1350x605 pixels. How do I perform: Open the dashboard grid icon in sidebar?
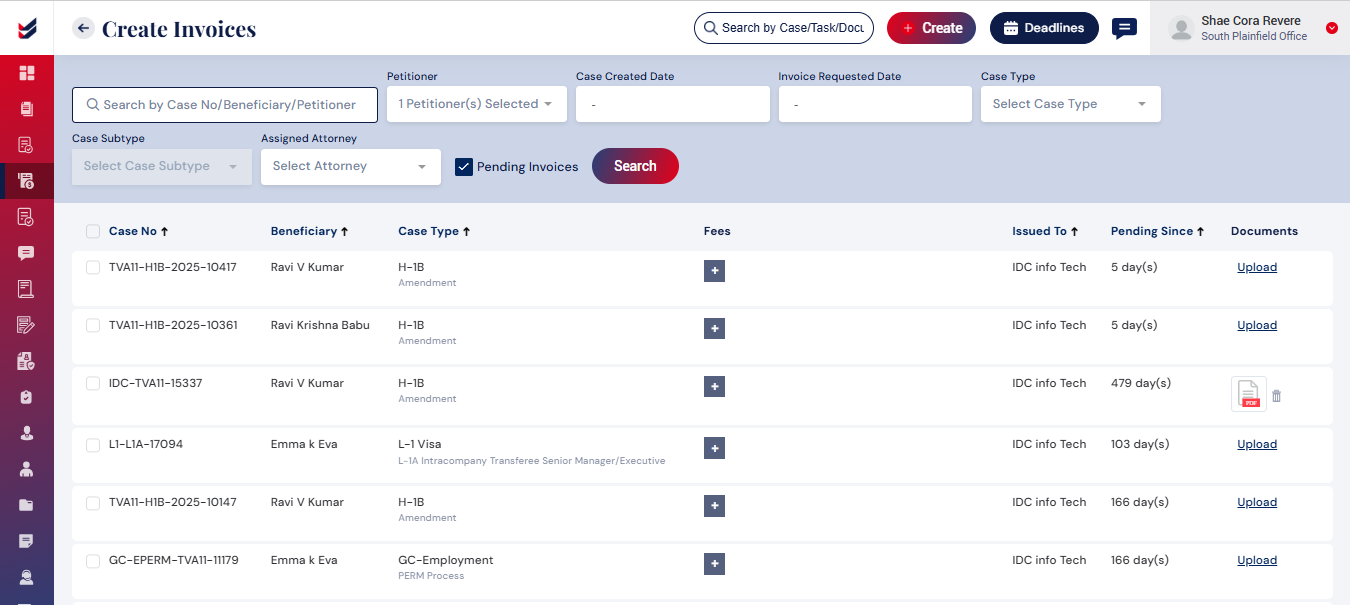[x=27, y=73]
